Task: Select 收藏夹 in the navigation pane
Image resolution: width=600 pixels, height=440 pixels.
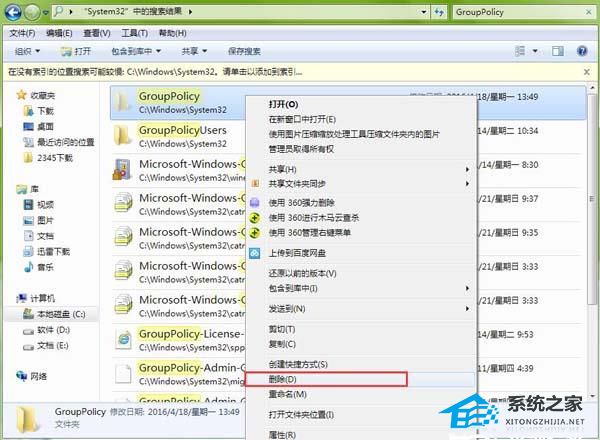Action: 36,95
